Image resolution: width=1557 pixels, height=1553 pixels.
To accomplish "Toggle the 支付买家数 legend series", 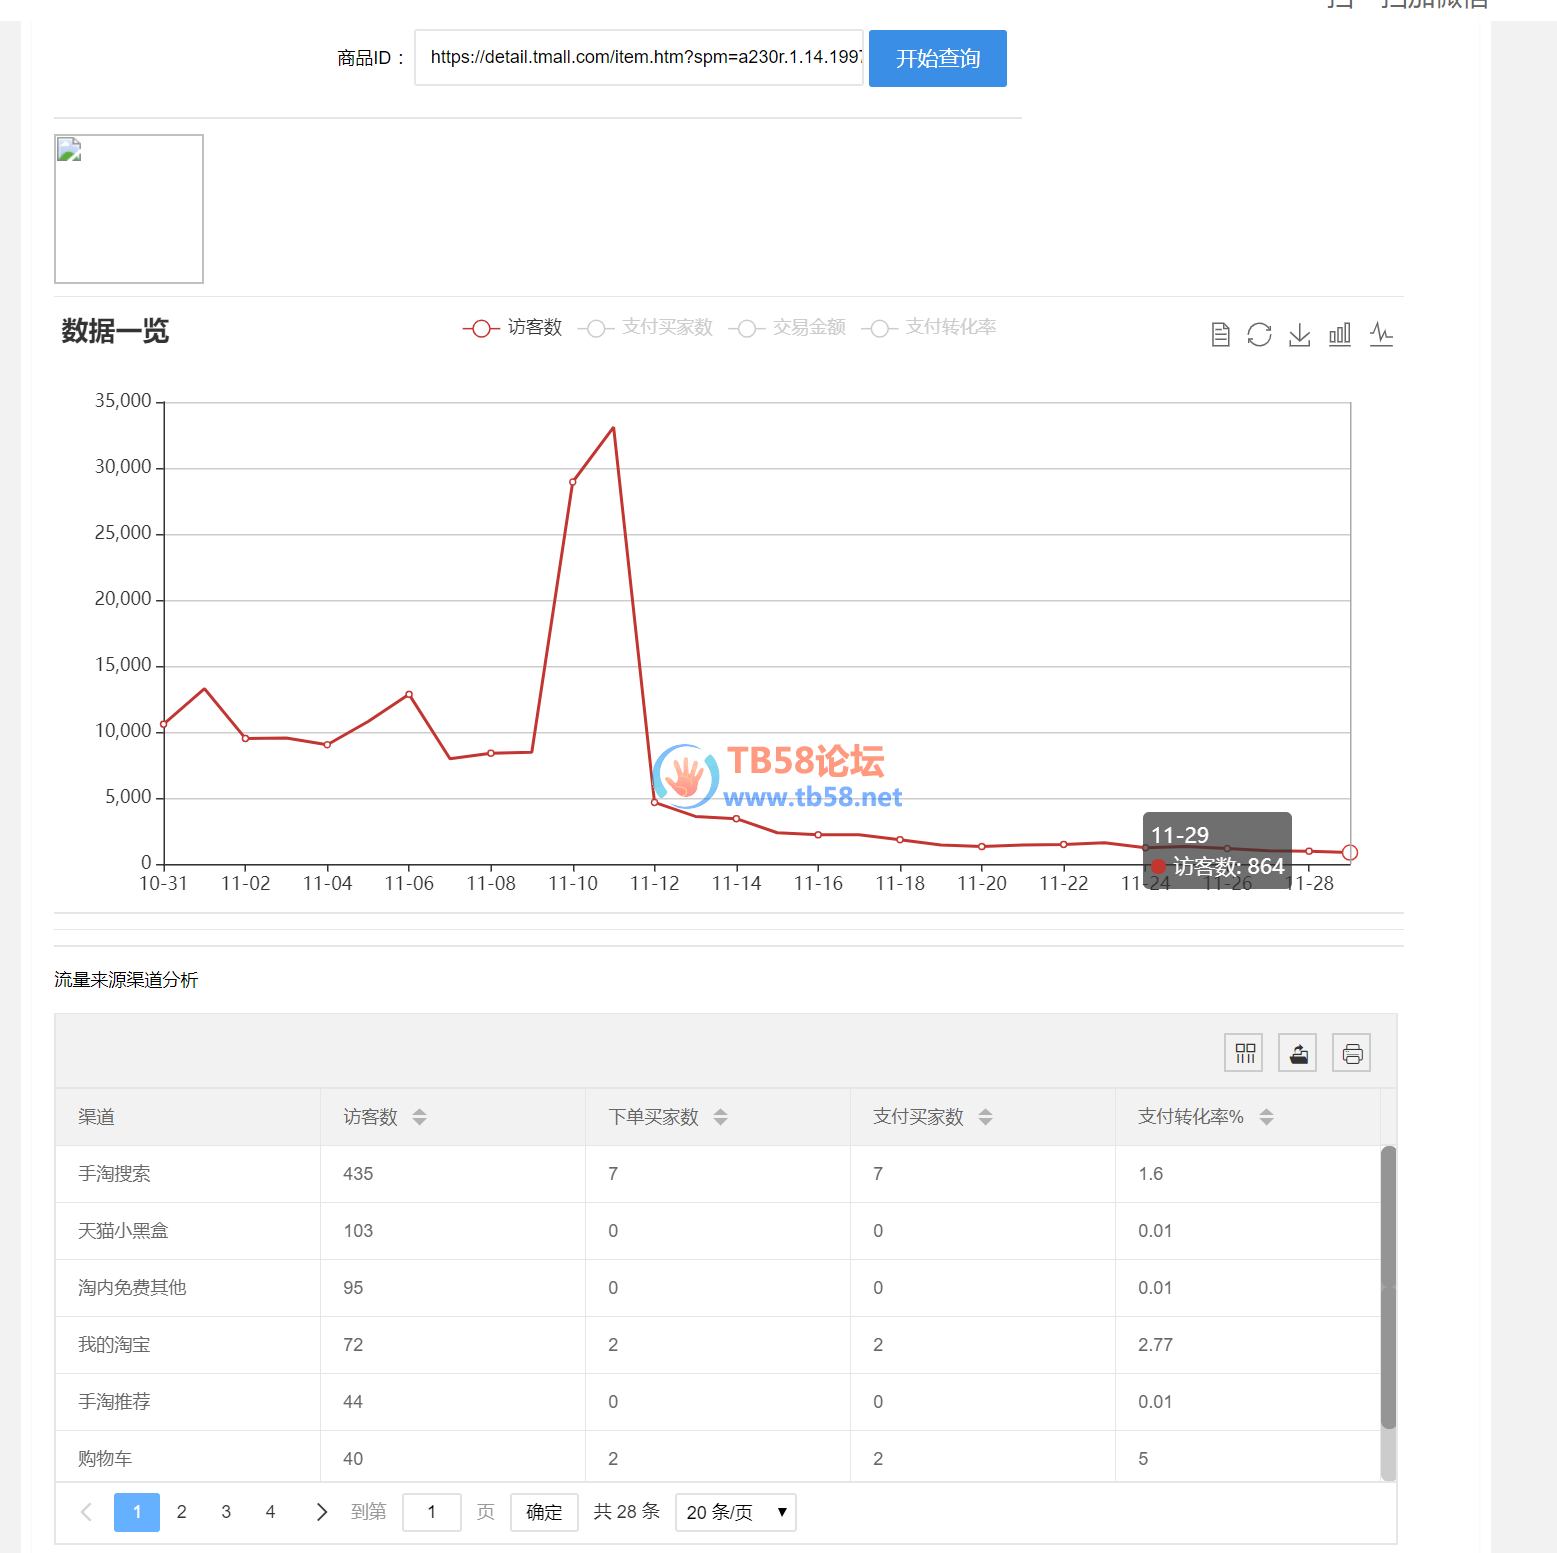I will (x=646, y=328).
